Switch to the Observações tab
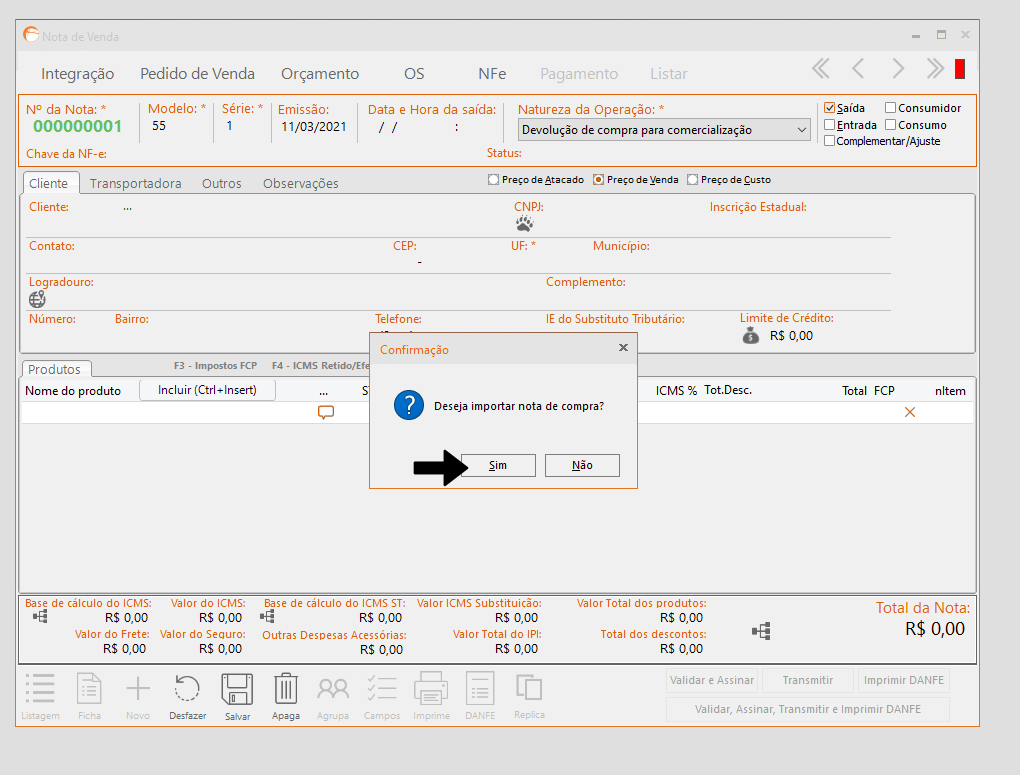This screenshot has width=1020, height=775. [301, 184]
